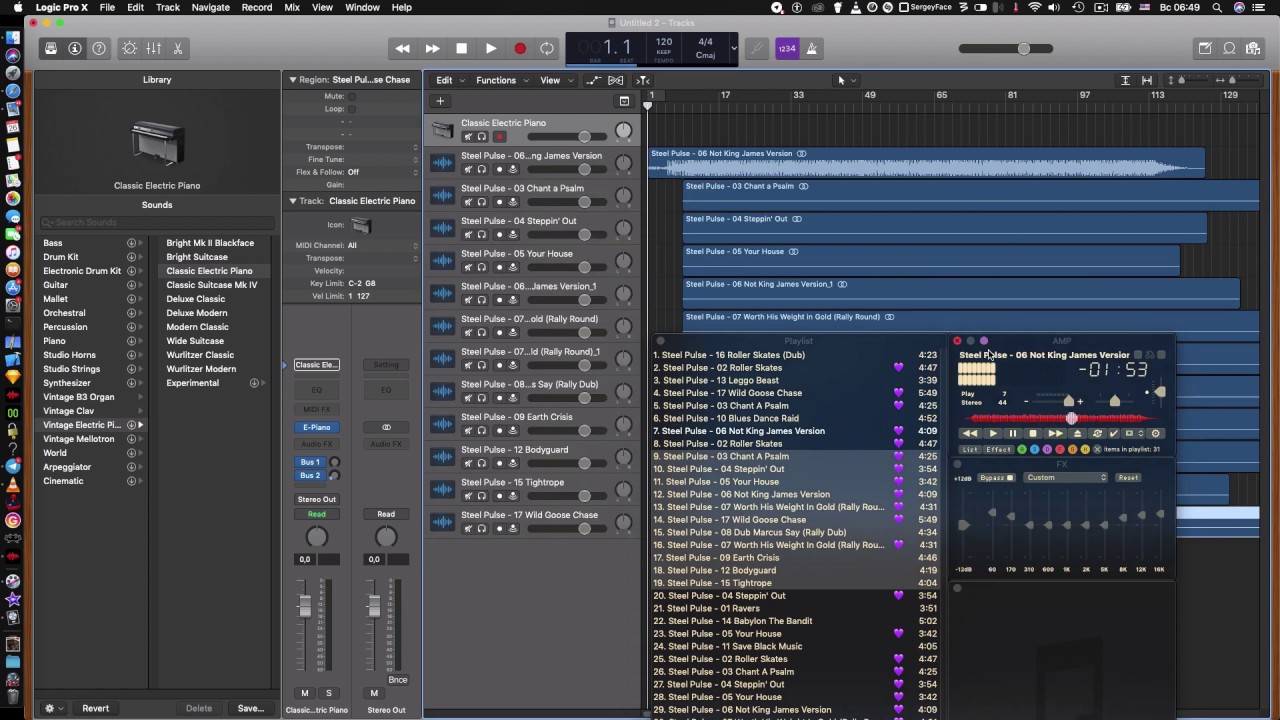Open the Flex & Follow Off dropdown

click(384, 172)
